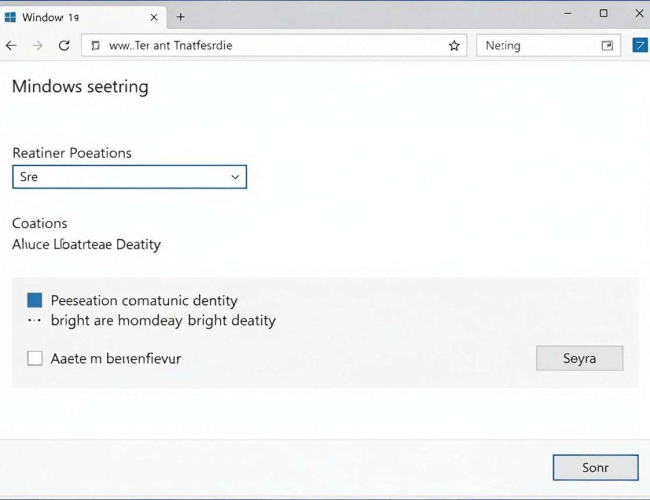Click the bright are homdeay bright deatity text
The image size is (650, 500).
(163, 320)
